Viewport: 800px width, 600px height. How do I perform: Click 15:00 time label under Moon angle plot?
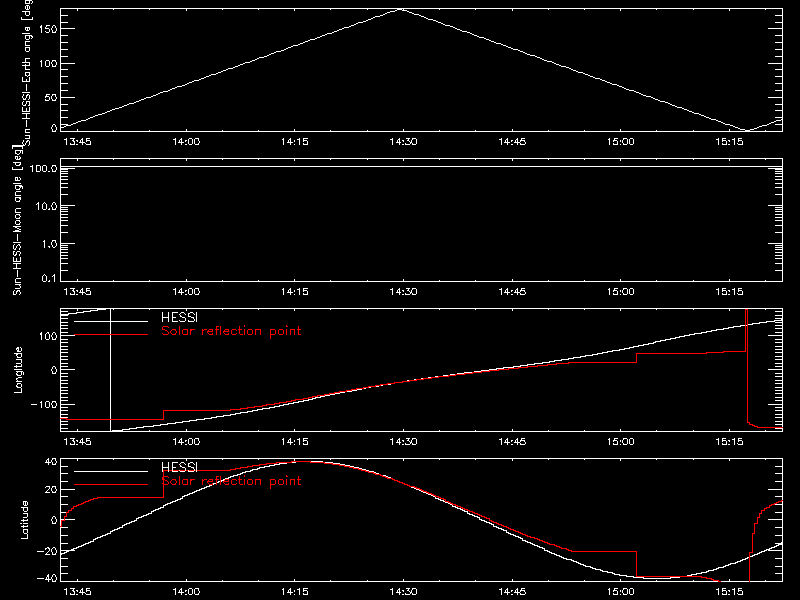(x=621, y=292)
